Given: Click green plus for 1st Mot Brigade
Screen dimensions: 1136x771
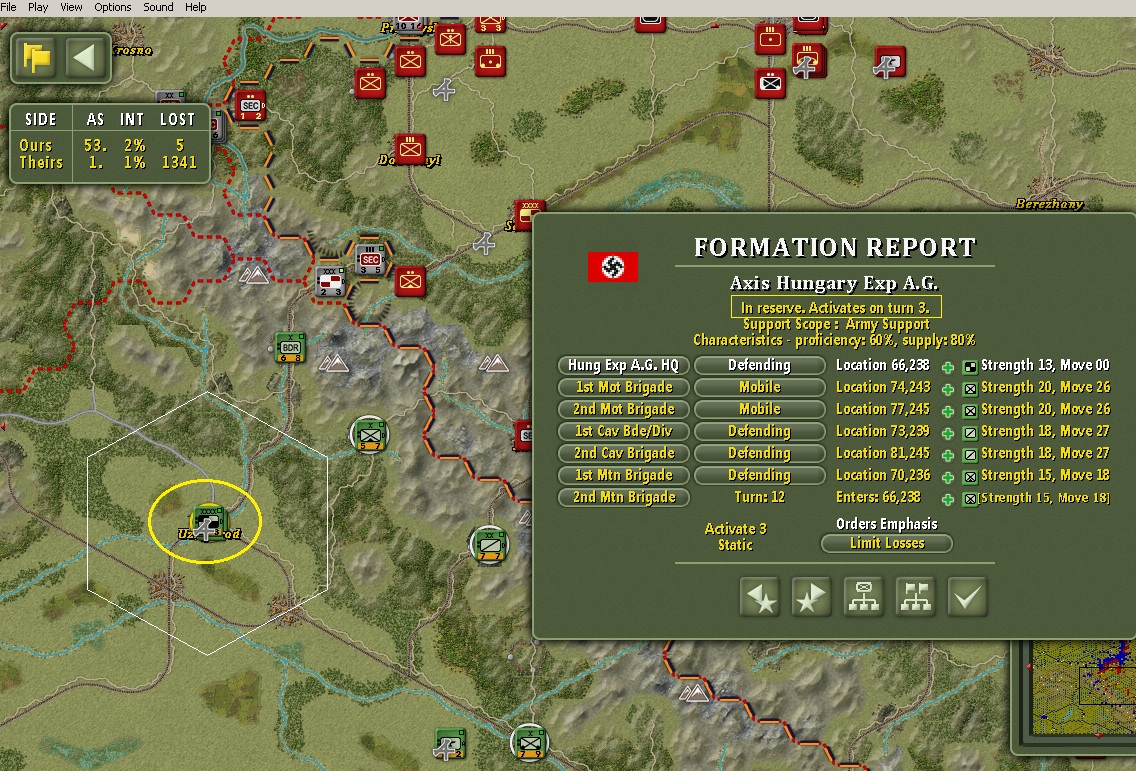Looking at the screenshot, I should point(948,389).
